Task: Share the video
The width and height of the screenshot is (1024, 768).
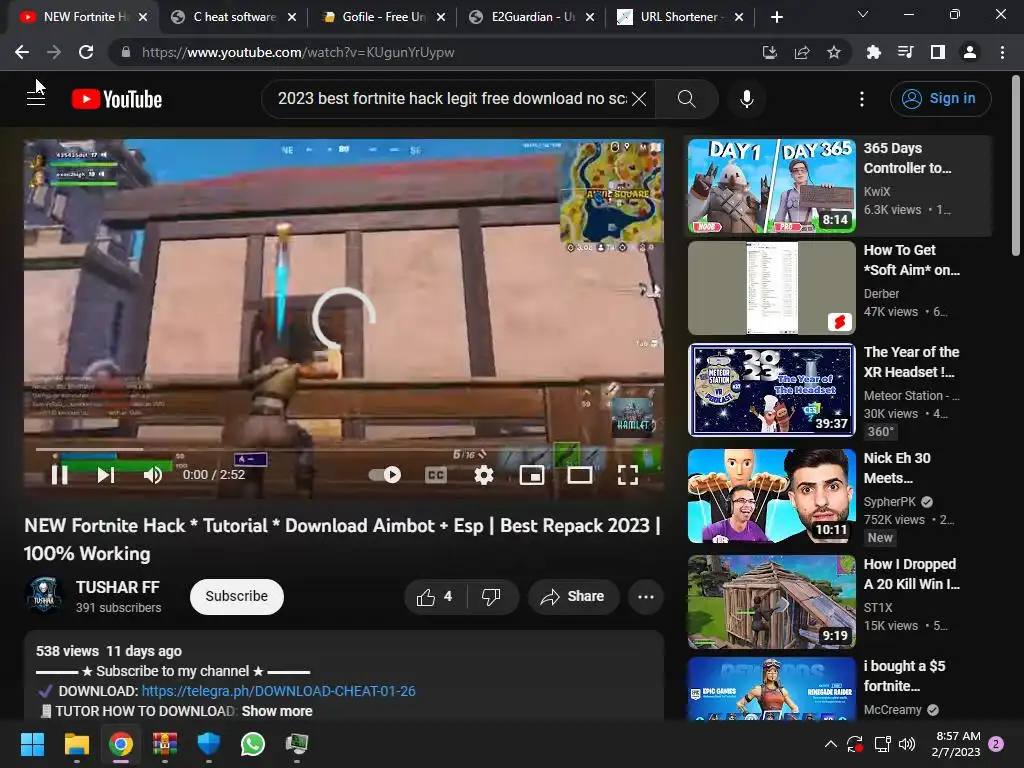Action: point(573,596)
